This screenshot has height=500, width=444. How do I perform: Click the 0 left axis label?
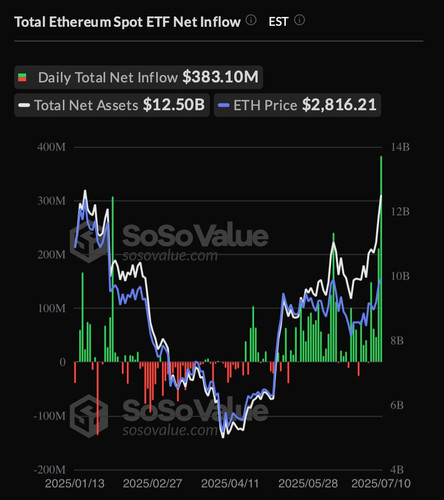63,362
